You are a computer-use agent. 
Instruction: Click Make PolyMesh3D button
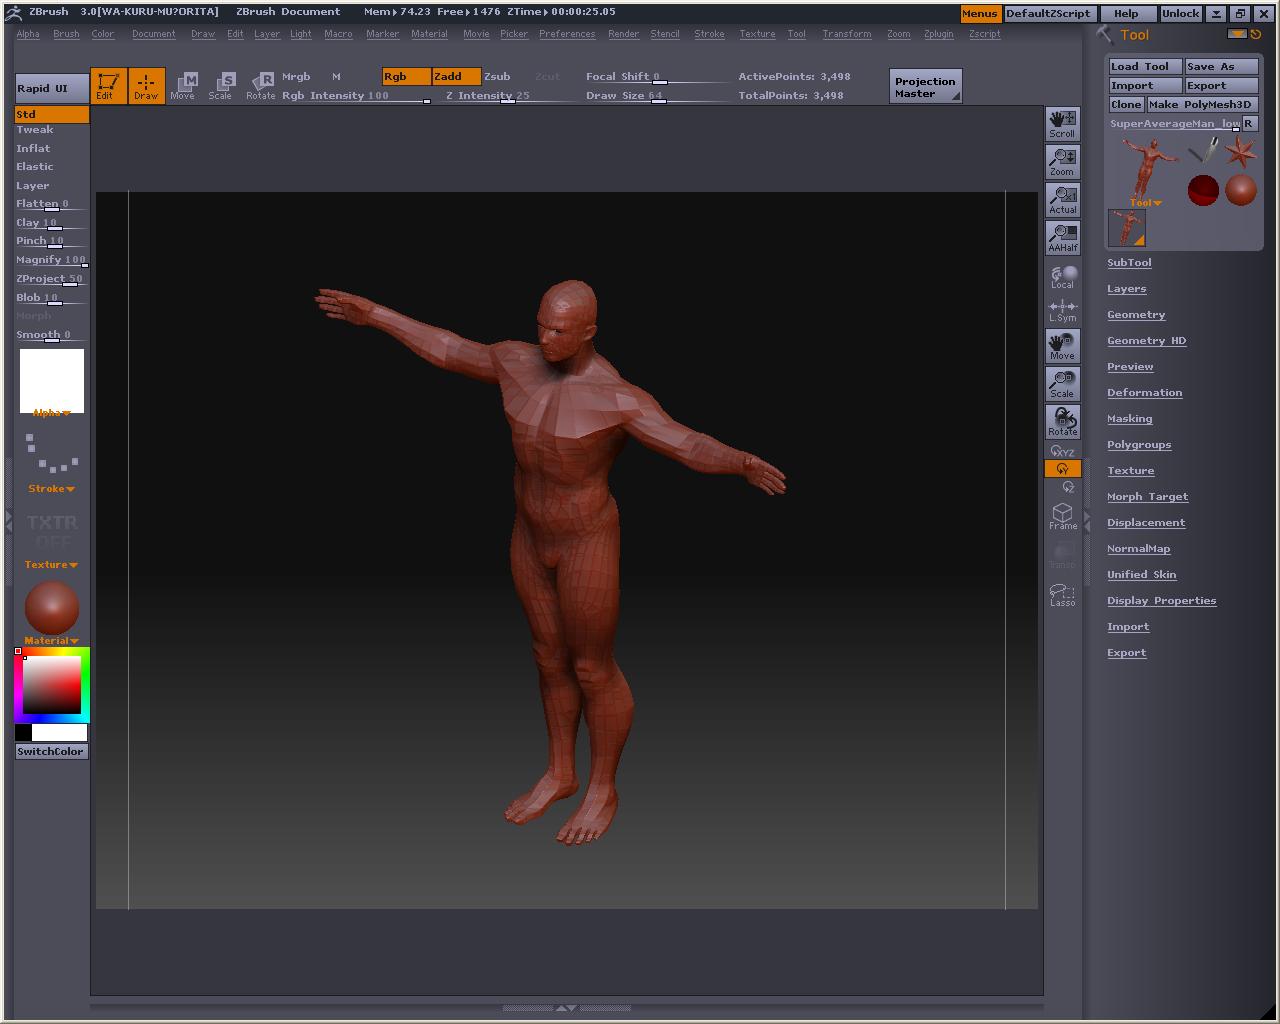(x=1200, y=105)
